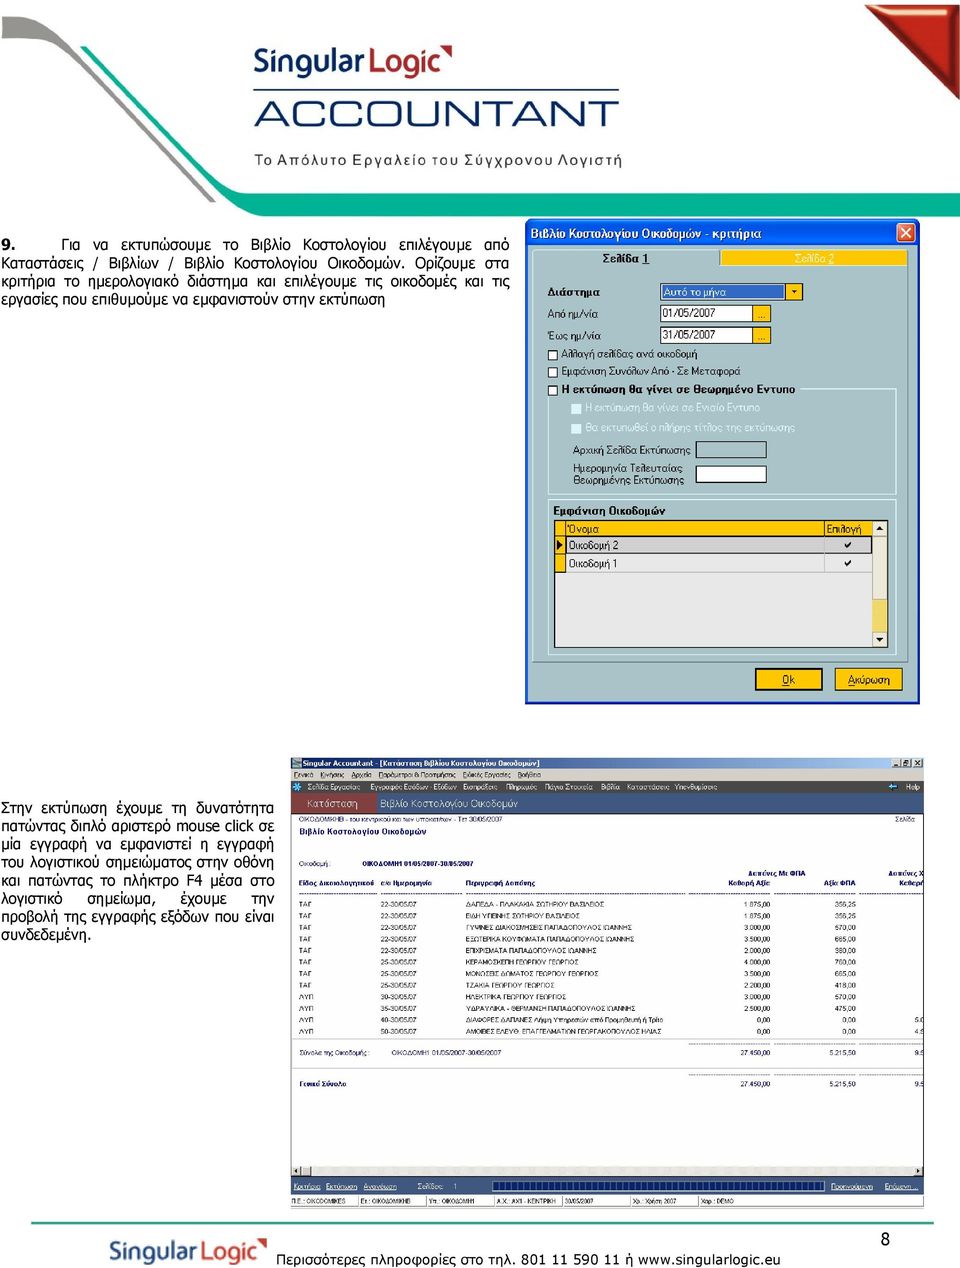Tick Θα εκτυπωθεί ο πλήρης τίτλος checkbox
This screenshot has width=960, height=1268.
(576, 428)
